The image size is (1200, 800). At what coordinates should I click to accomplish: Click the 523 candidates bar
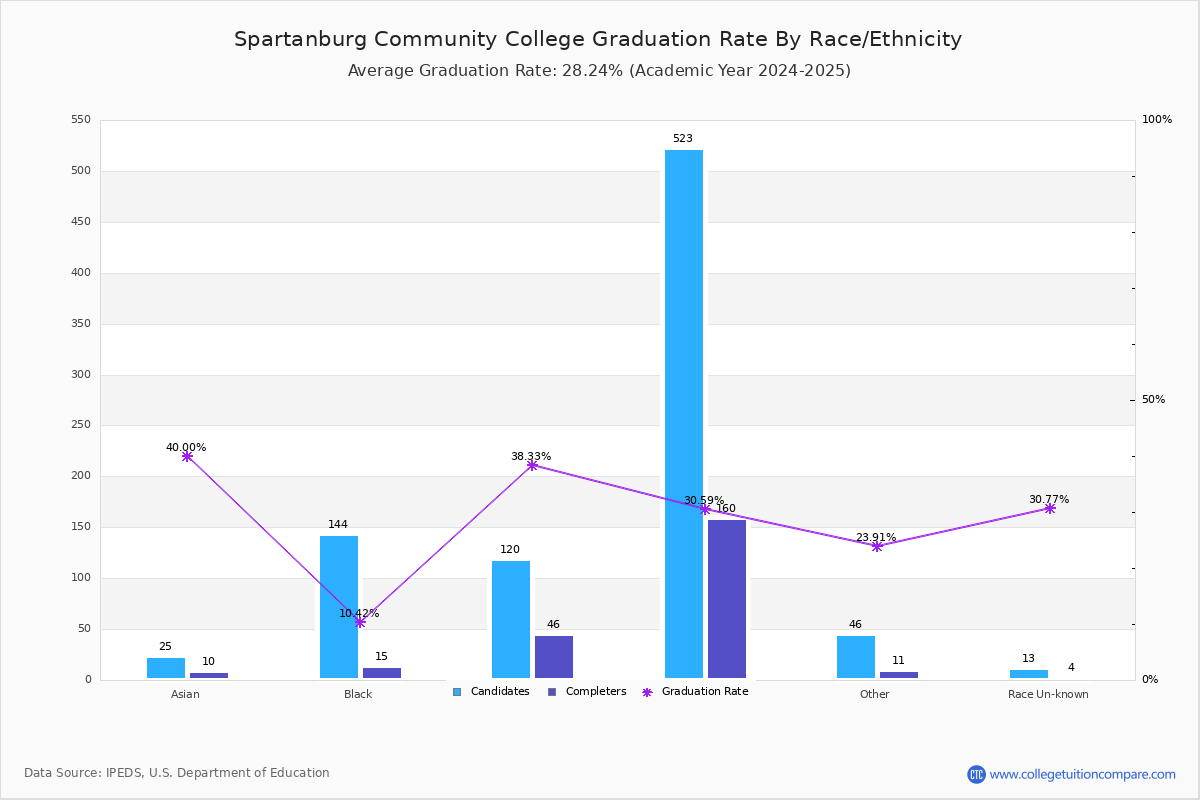tap(684, 414)
